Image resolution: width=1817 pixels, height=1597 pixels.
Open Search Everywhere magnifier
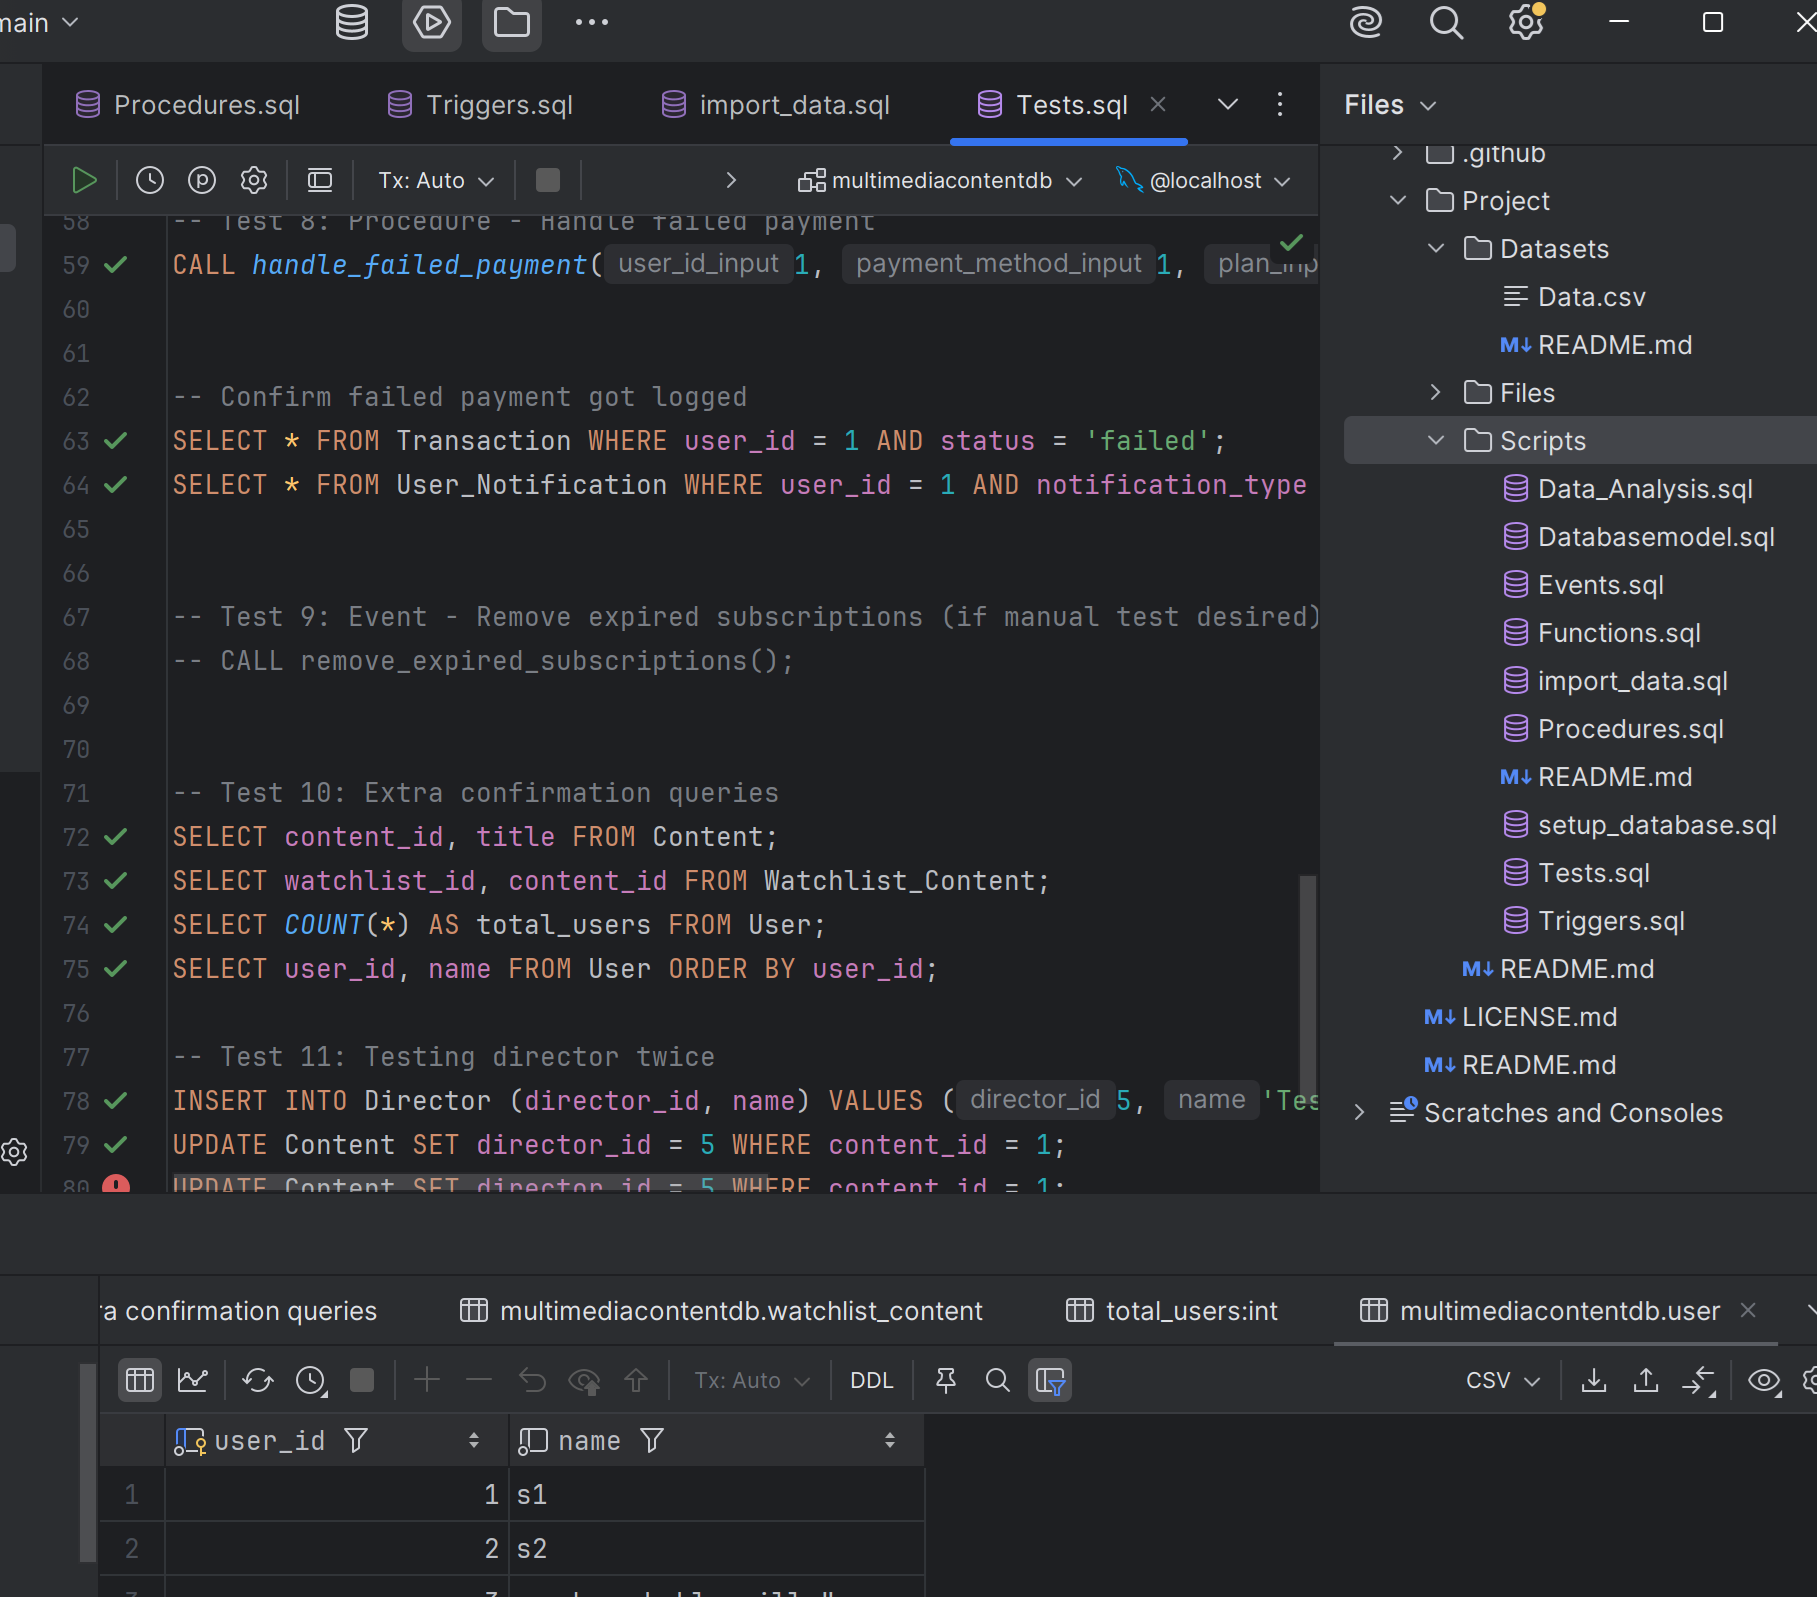click(1446, 22)
